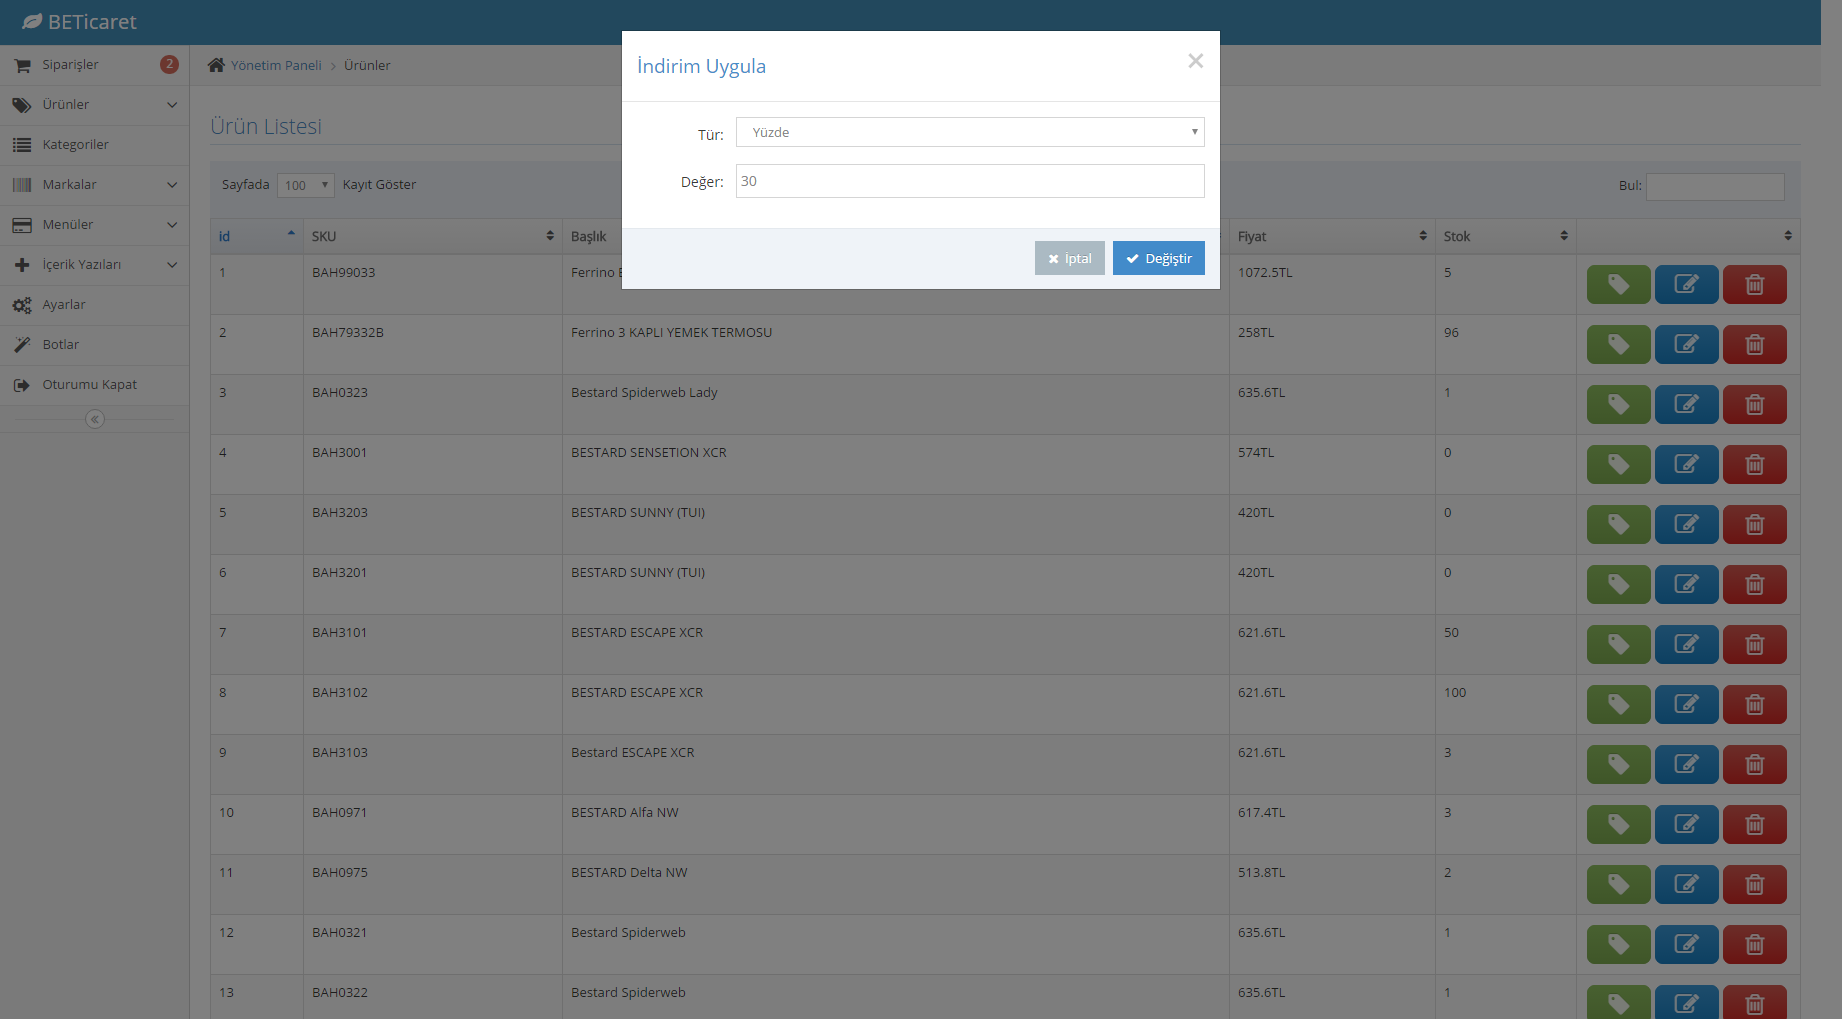The image size is (1842, 1019).
Task: Click Ürünler breadcrumb text
Action: (367, 65)
